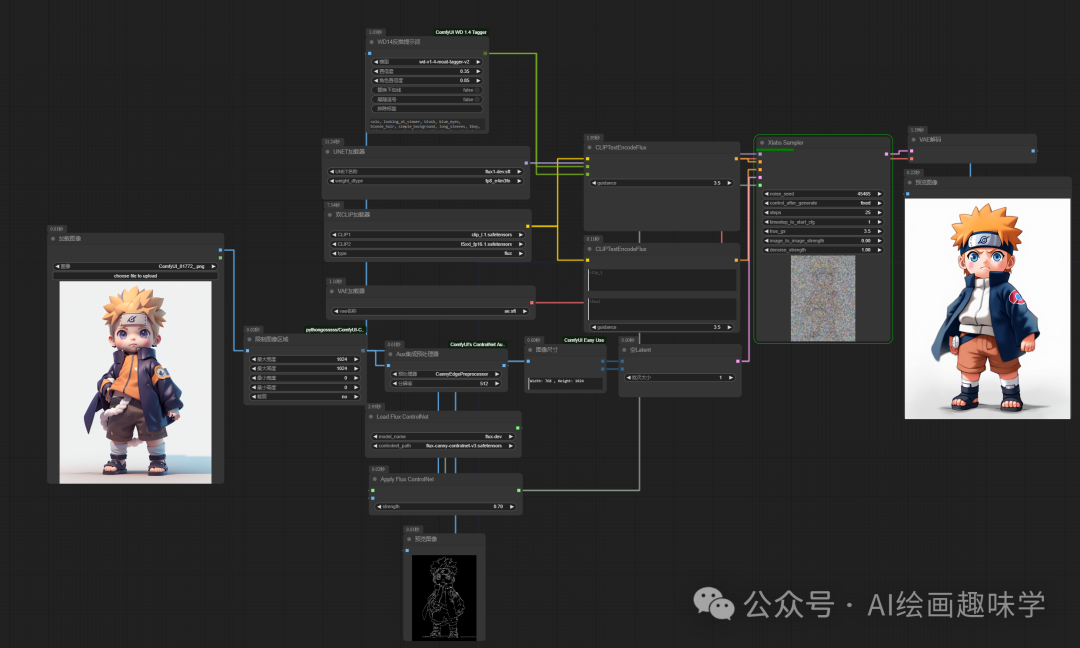The height and width of the screenshot is (648, 1080).
Task: Click the Xlabs Sampler node title
Action: pyautogui.click(x=786, y=143)
